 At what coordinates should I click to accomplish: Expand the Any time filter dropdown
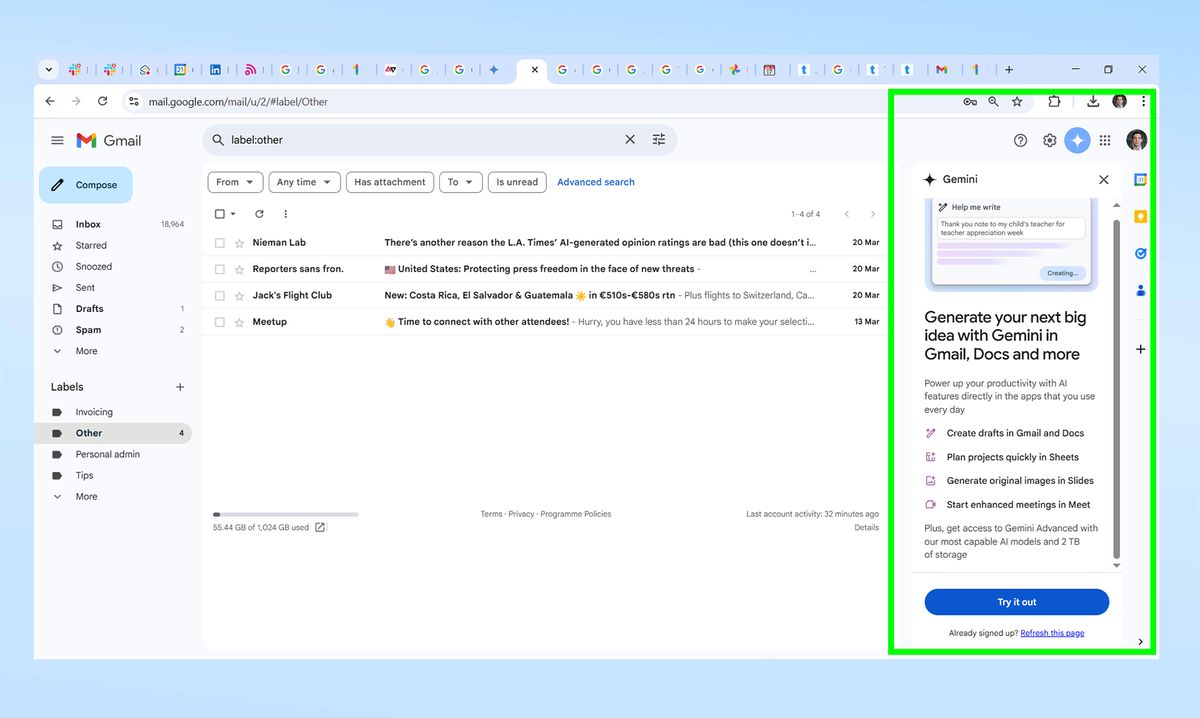(304, 181)
